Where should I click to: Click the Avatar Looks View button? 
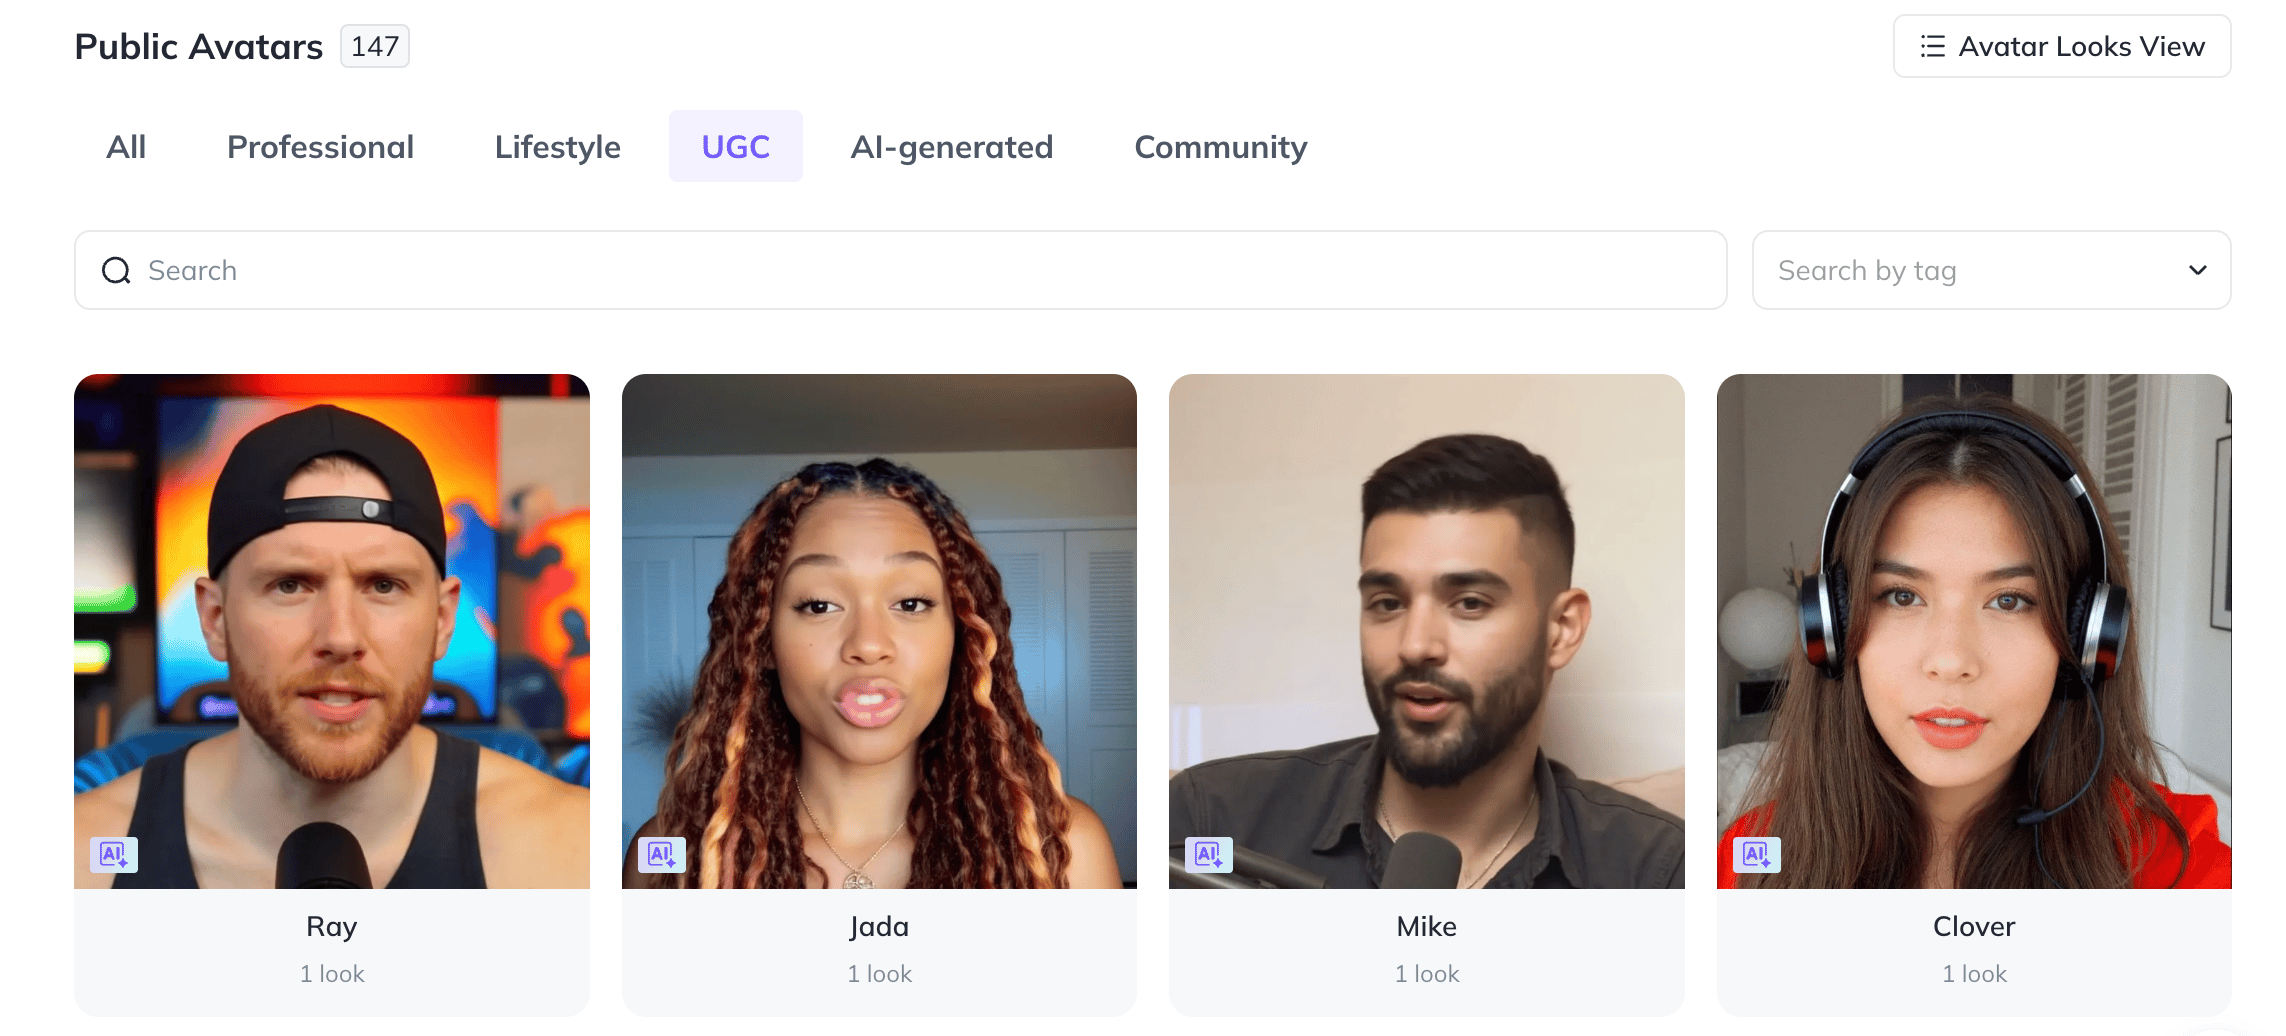click(x=2062, y=46)
